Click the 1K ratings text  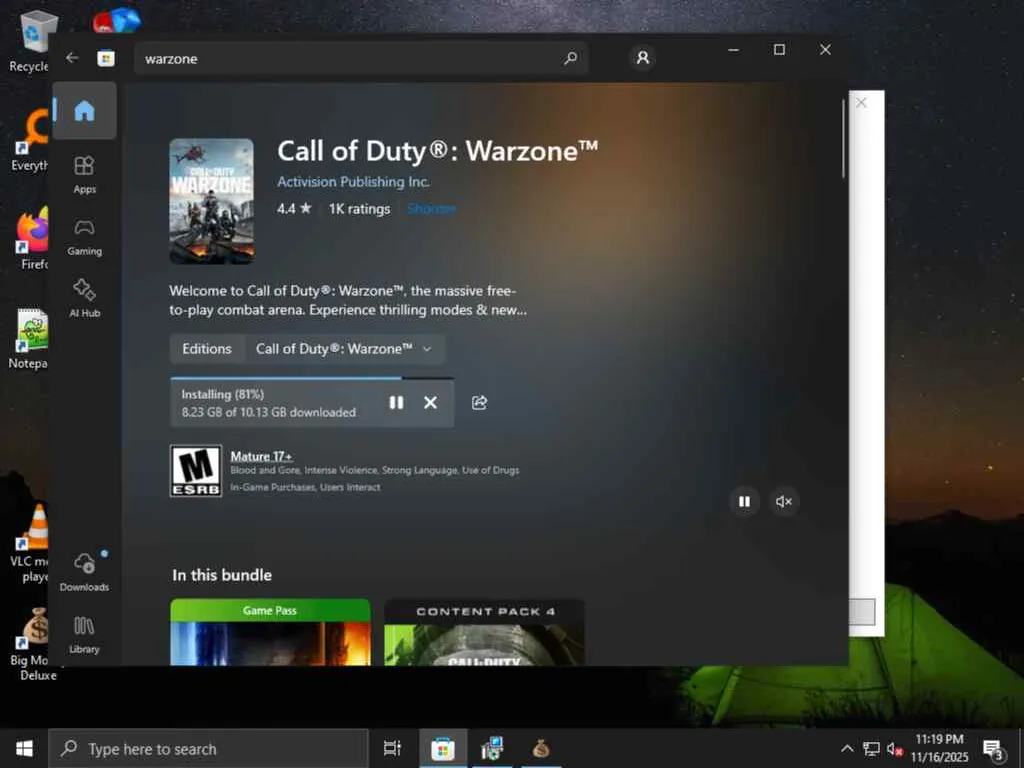(359, 209)
